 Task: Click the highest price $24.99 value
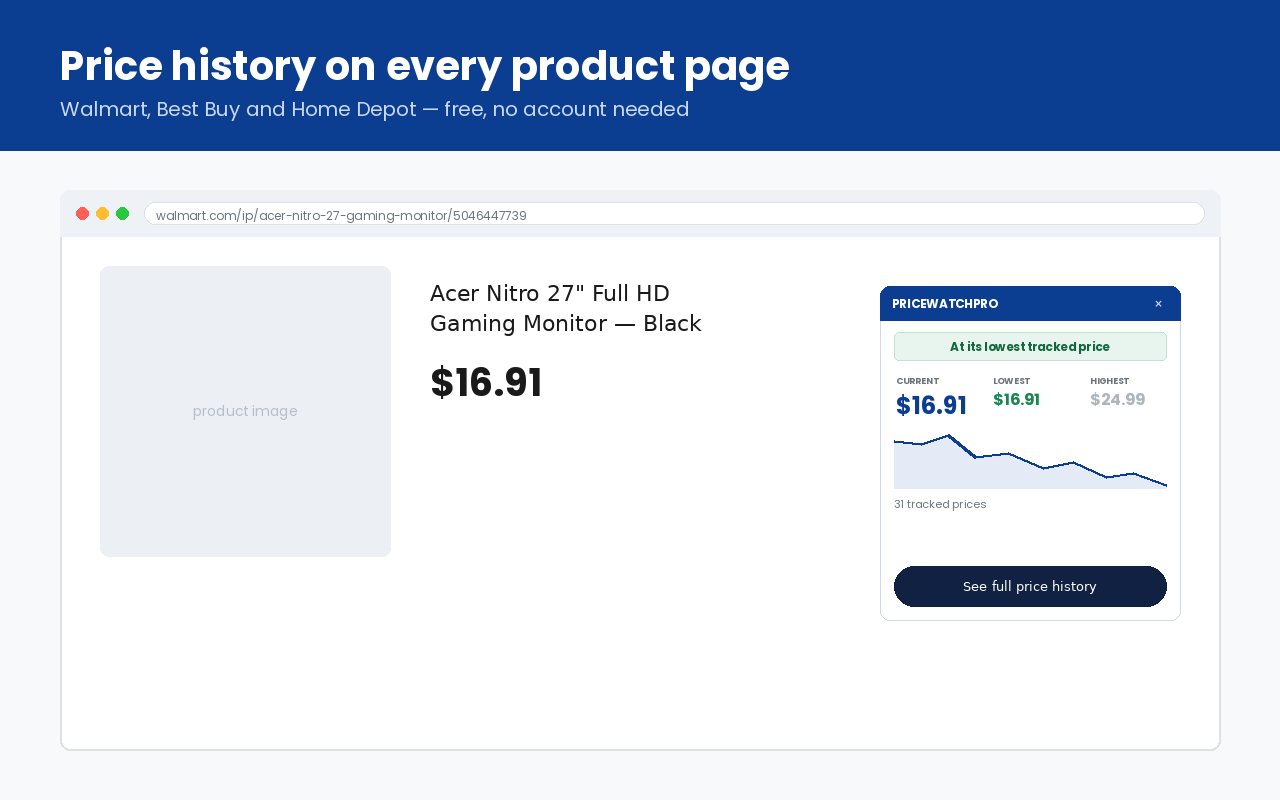1117,399
